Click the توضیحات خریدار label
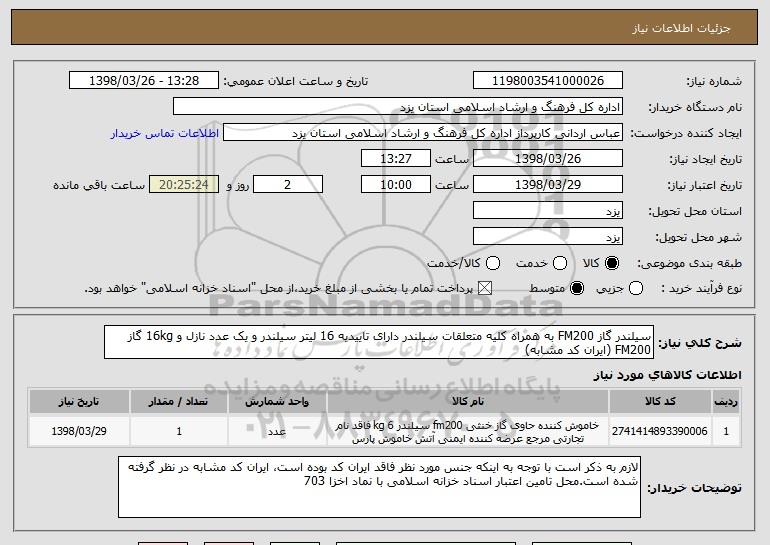This screenshot has width=770, height=545. click(x=694, y=488)
